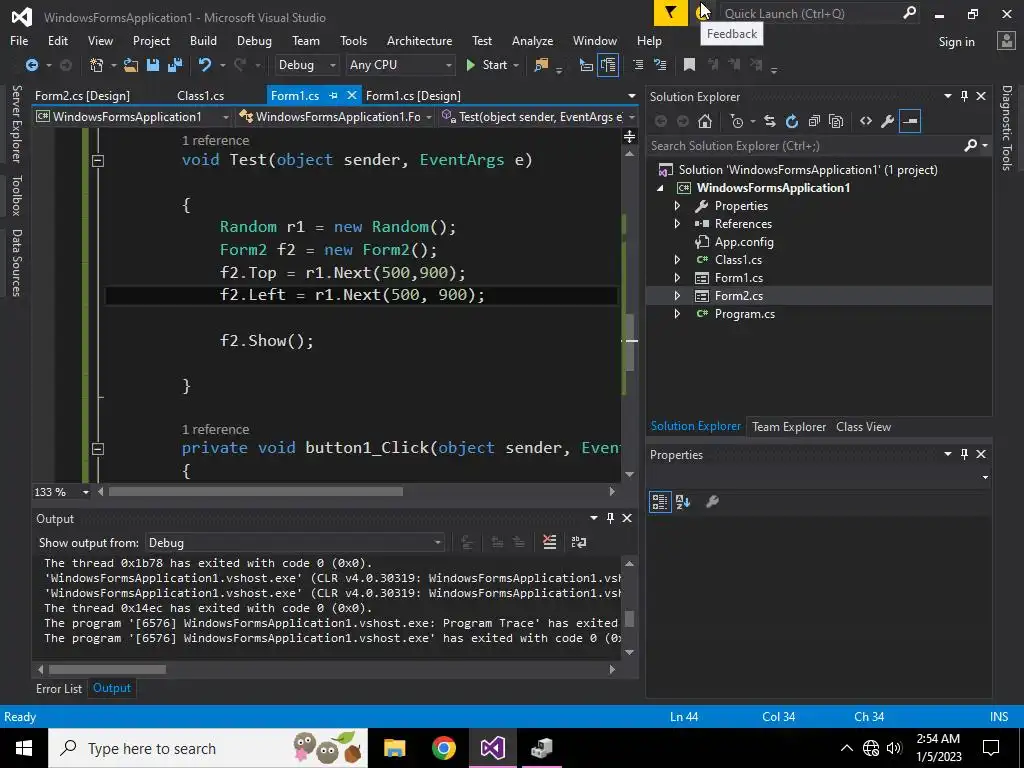Save the current file with disk icon
The width and height of the screenshot is (1024, 768).
point(153,65)
